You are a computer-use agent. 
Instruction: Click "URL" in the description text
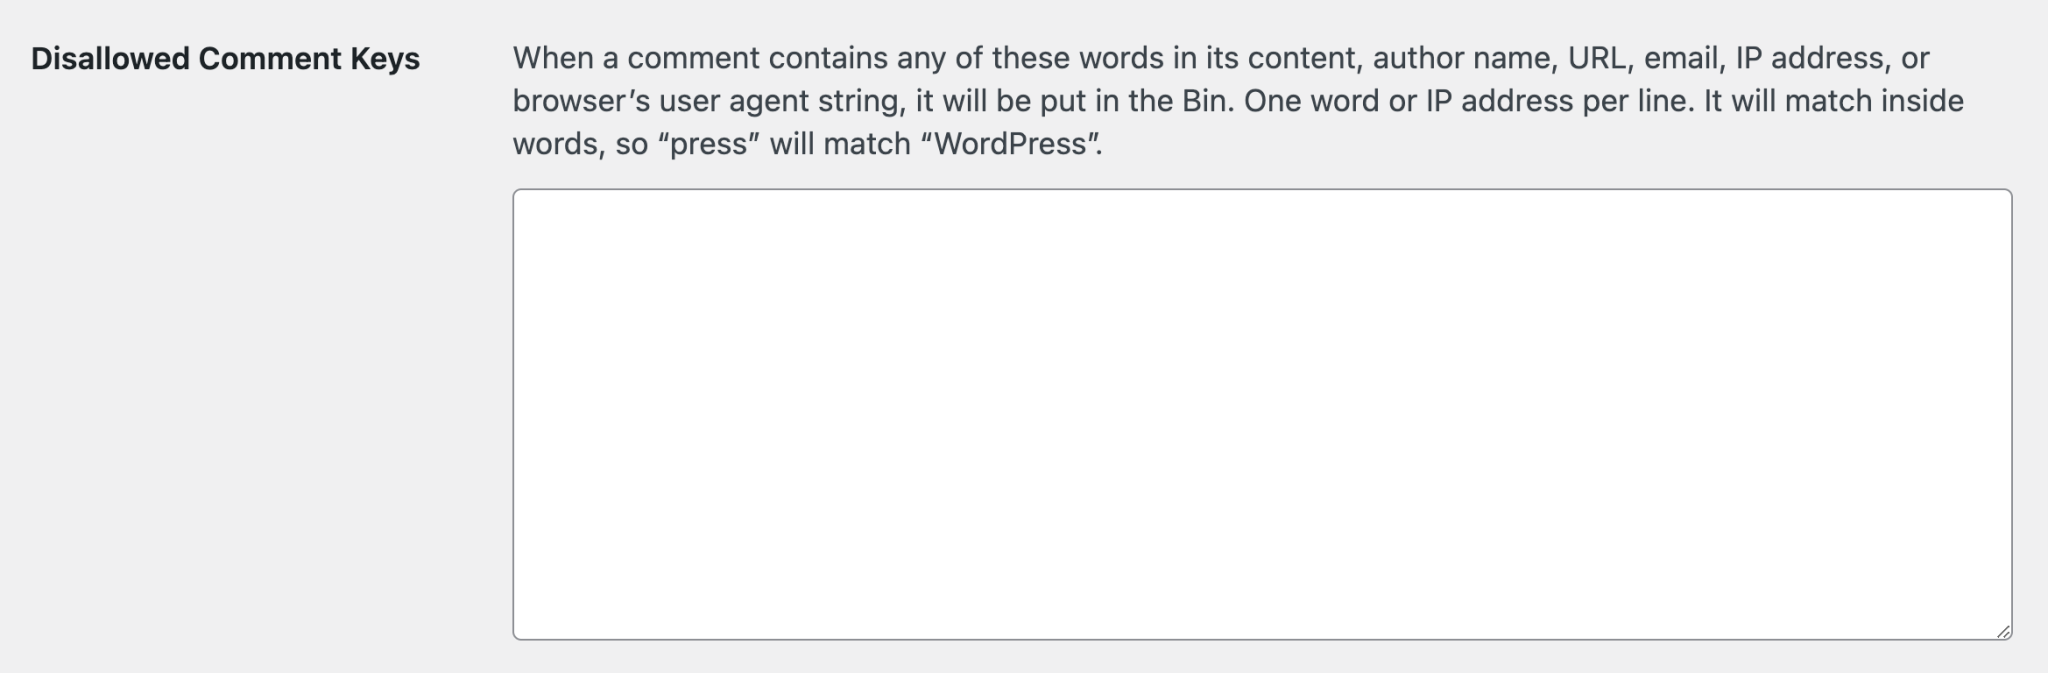tap(1599, 58)
